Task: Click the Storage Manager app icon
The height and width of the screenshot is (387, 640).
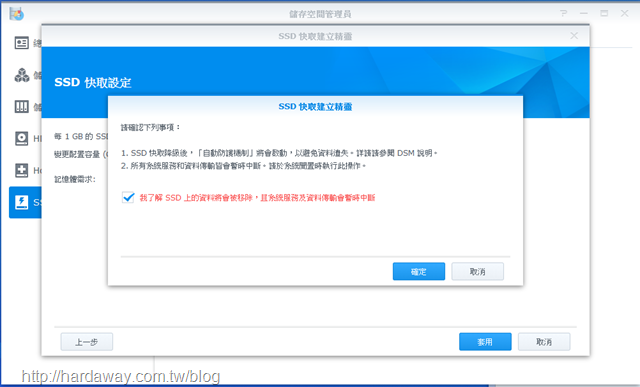Action: point(17,13)
